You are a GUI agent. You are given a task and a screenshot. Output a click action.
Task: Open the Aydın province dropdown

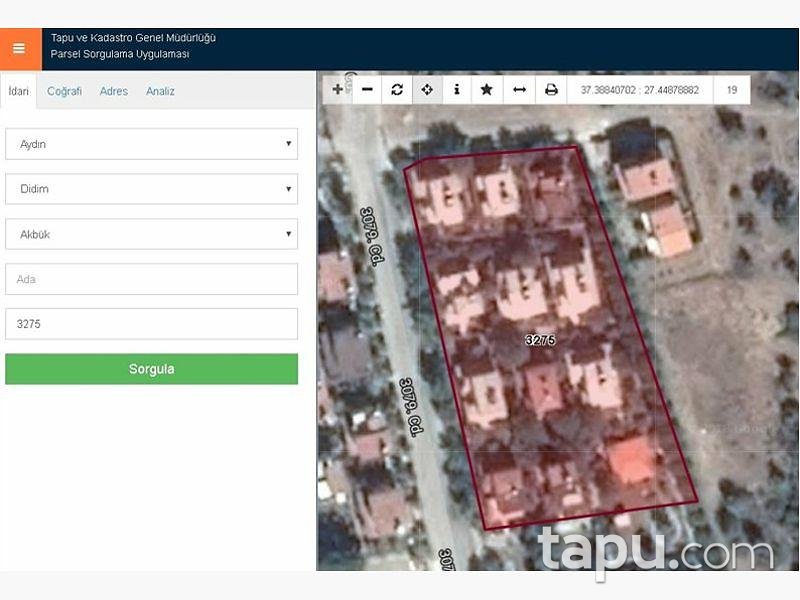[151, 144]
